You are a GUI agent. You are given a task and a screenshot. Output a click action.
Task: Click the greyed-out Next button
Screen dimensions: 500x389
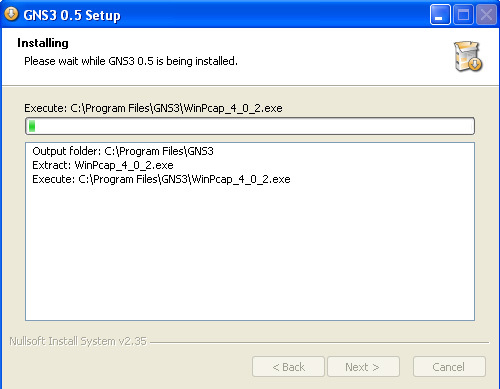(363, 367)
